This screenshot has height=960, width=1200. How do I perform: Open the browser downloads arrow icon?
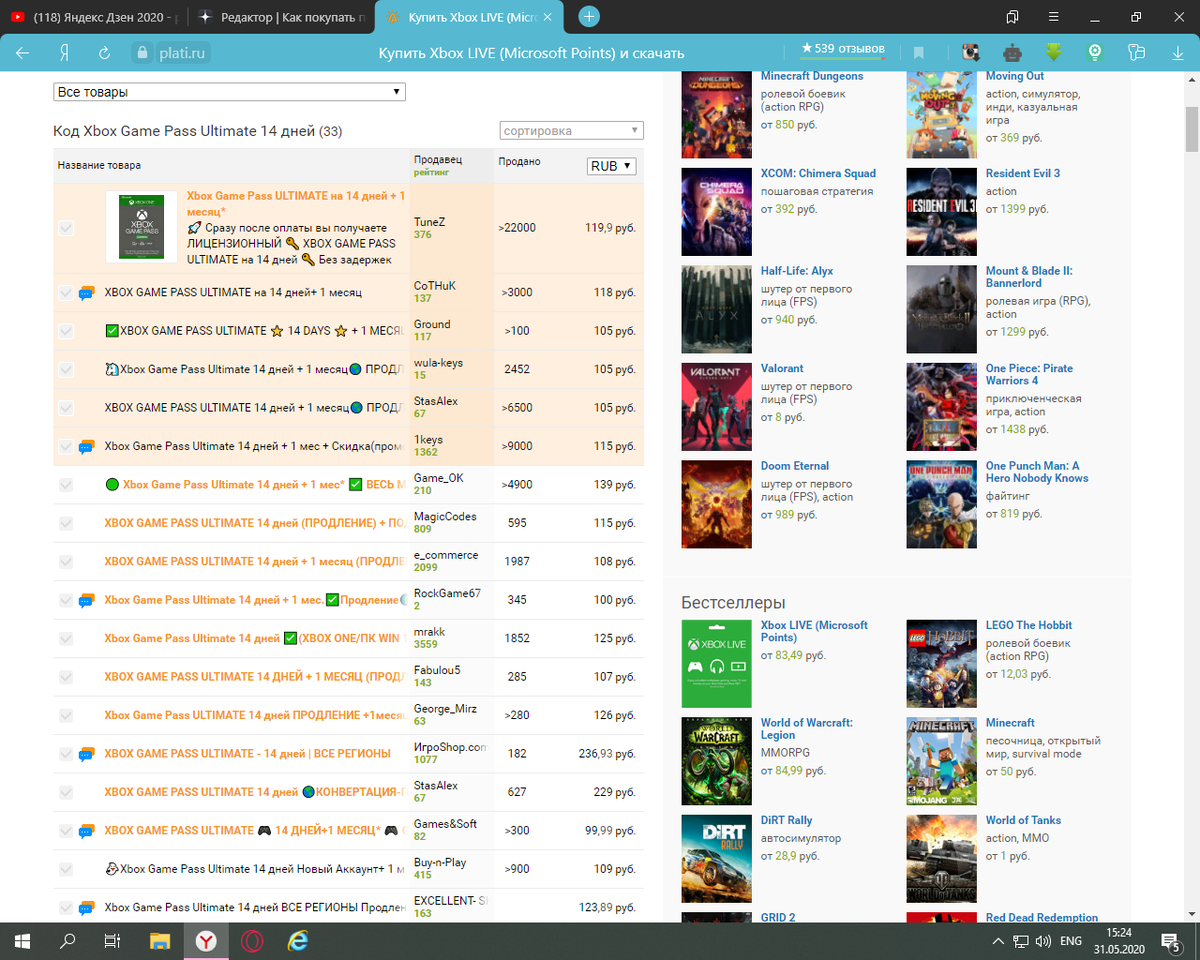tap(1176, 52)
